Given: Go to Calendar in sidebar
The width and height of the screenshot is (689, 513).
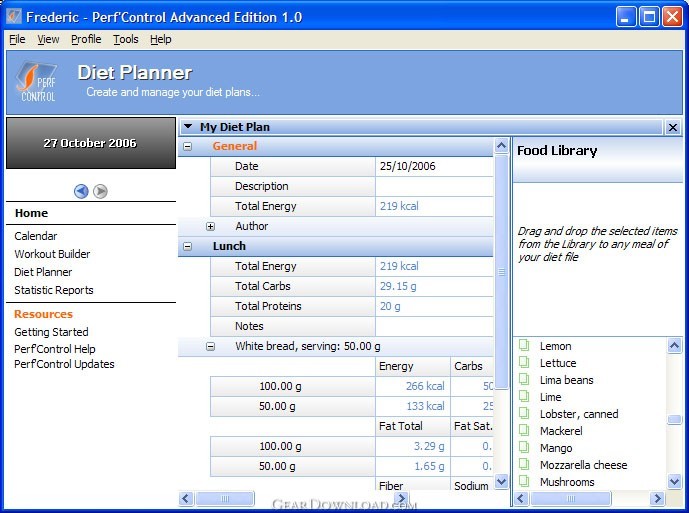Looking at the screenshot, I should point(36,236).
